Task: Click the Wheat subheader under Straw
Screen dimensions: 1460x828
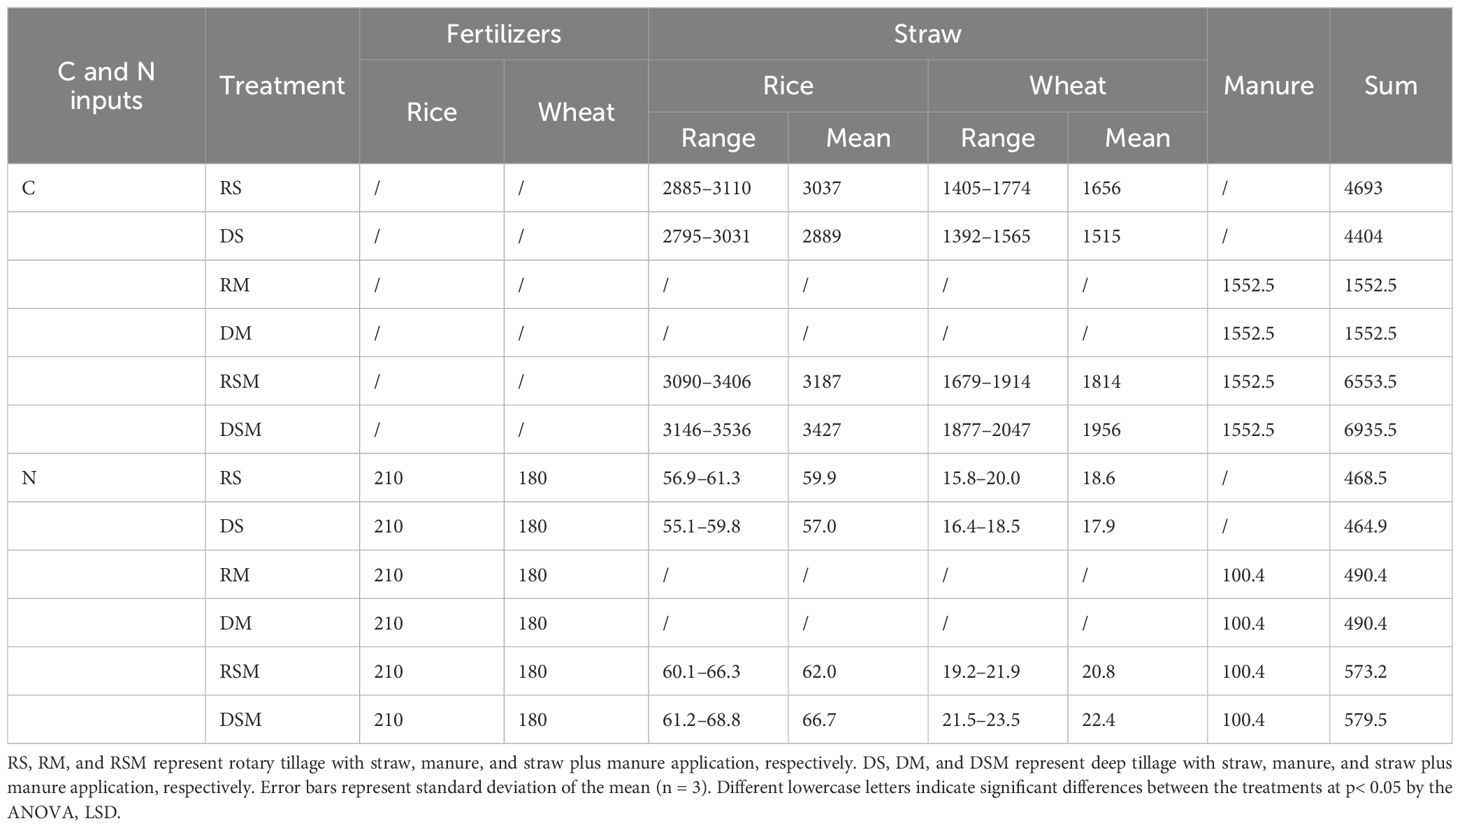Action: point(1067,86)
